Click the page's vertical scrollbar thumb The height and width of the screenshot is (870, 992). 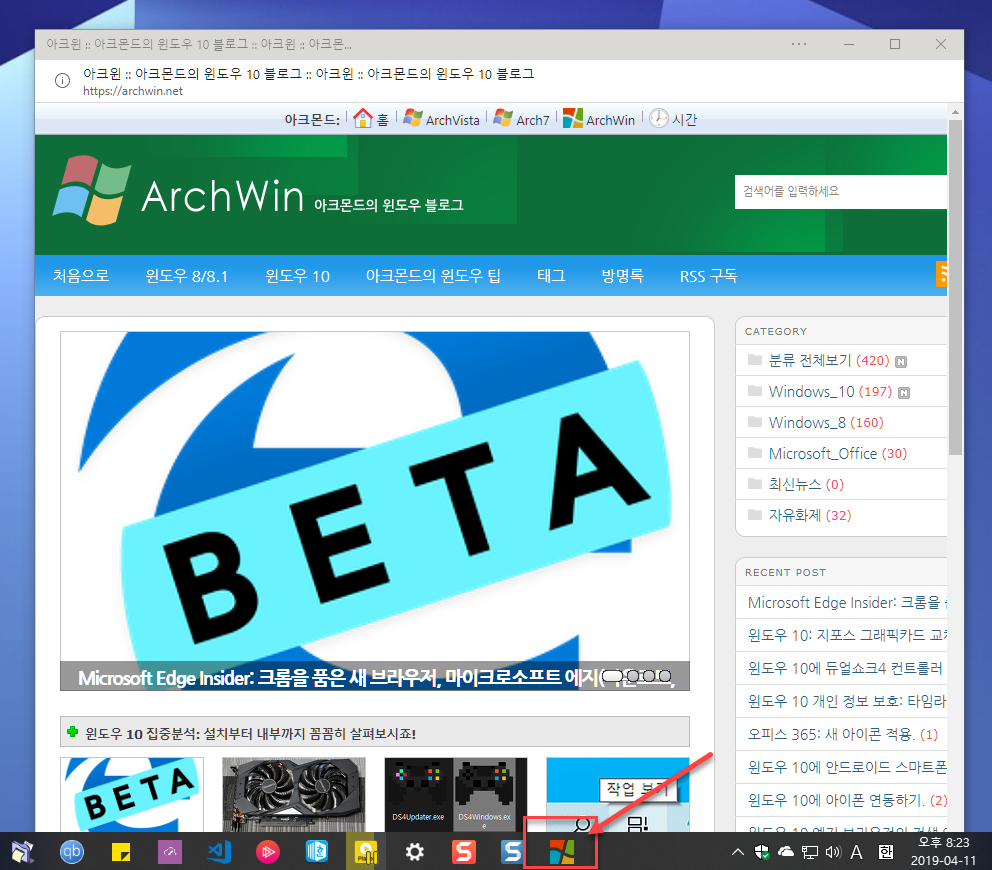coord(955,287)
